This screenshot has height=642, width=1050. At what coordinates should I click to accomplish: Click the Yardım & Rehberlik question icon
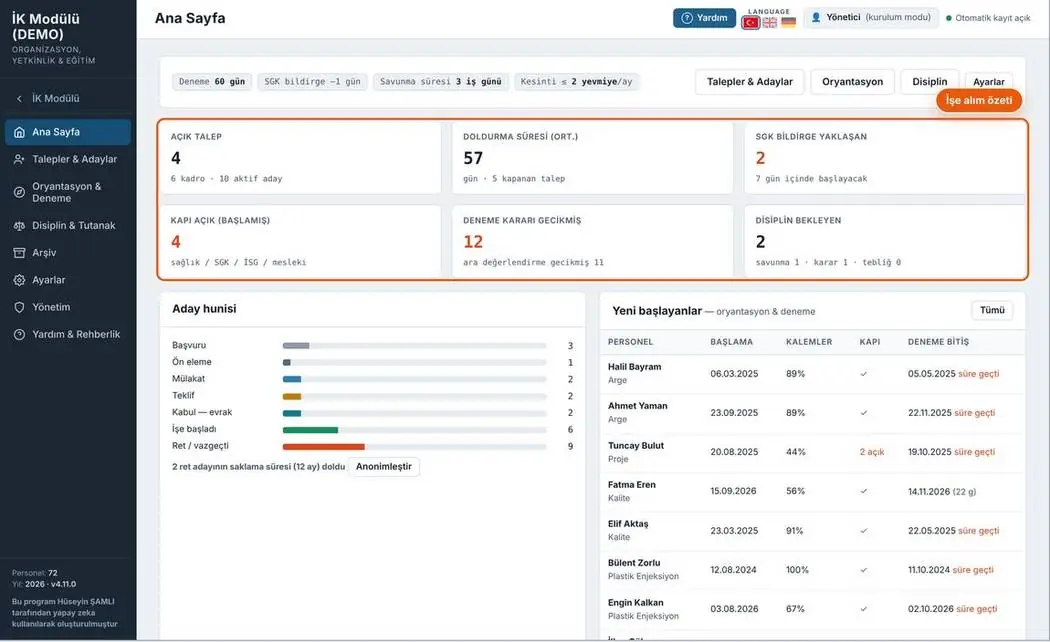pos(19,335)
